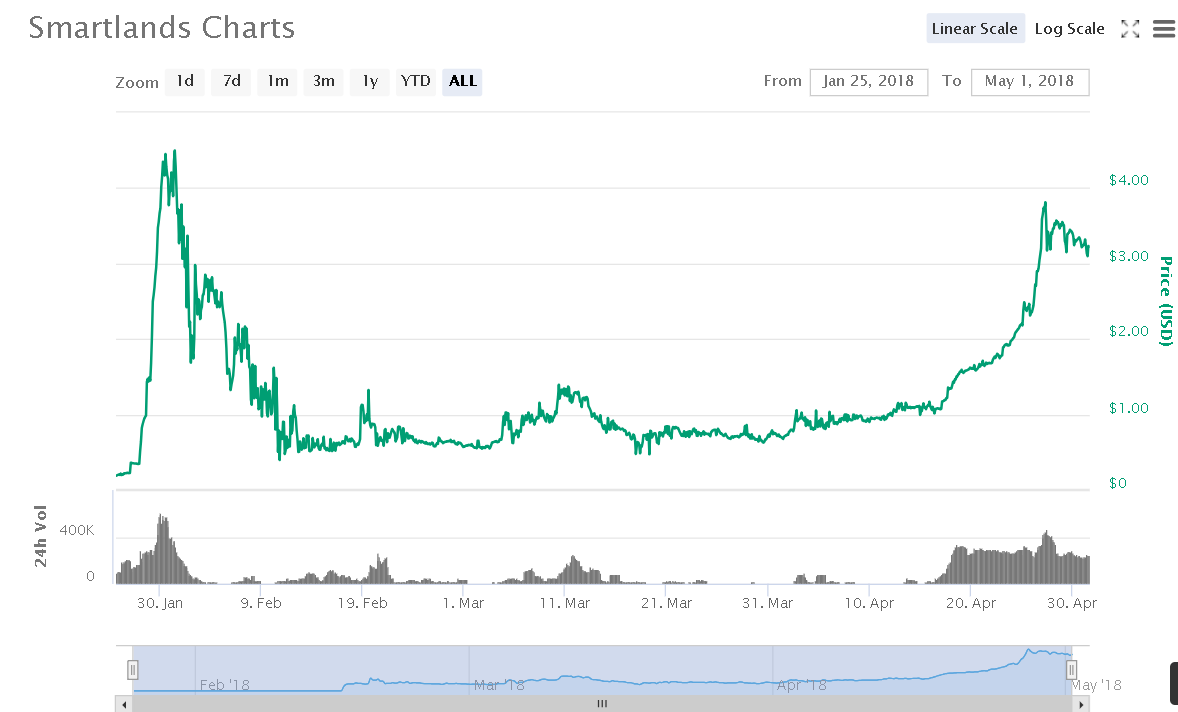This screenshot has height=712, width=1178.
Task: Click the 9. Feb date label
Action: [x=261, y=603]
